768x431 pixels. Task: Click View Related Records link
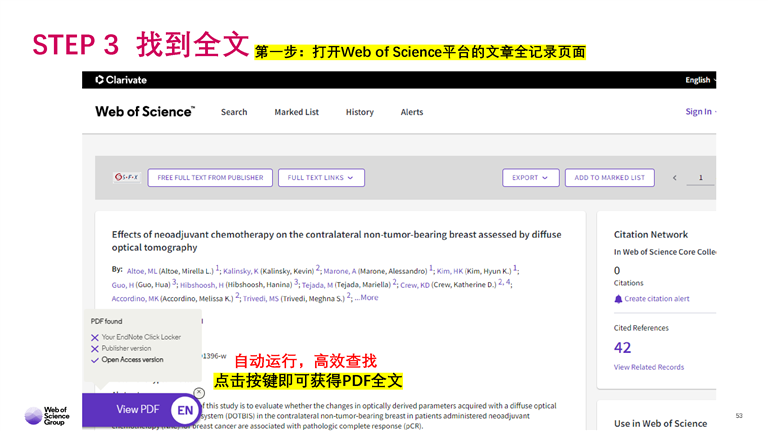pyautogui.click(x=649, y=367)
